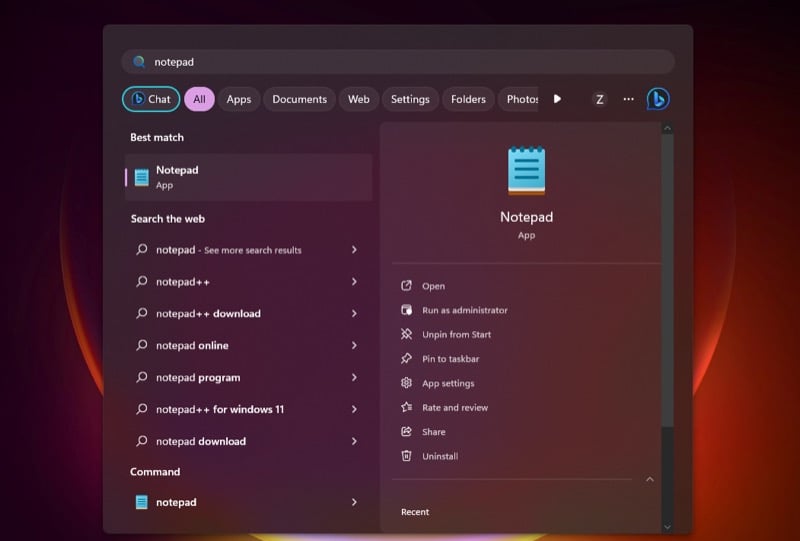
Task: Choose Uninstall for Notepad
Action: point(440,456)
